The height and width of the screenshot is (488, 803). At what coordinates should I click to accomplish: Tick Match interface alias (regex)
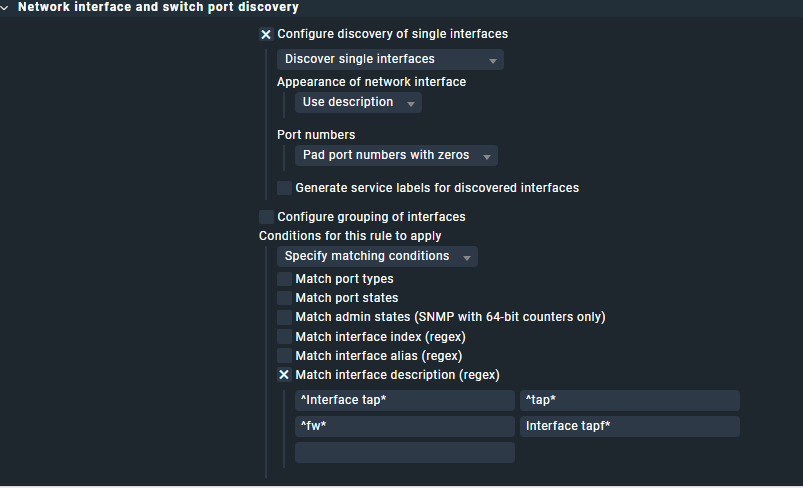pyautogui.click(x=285, y=356)
